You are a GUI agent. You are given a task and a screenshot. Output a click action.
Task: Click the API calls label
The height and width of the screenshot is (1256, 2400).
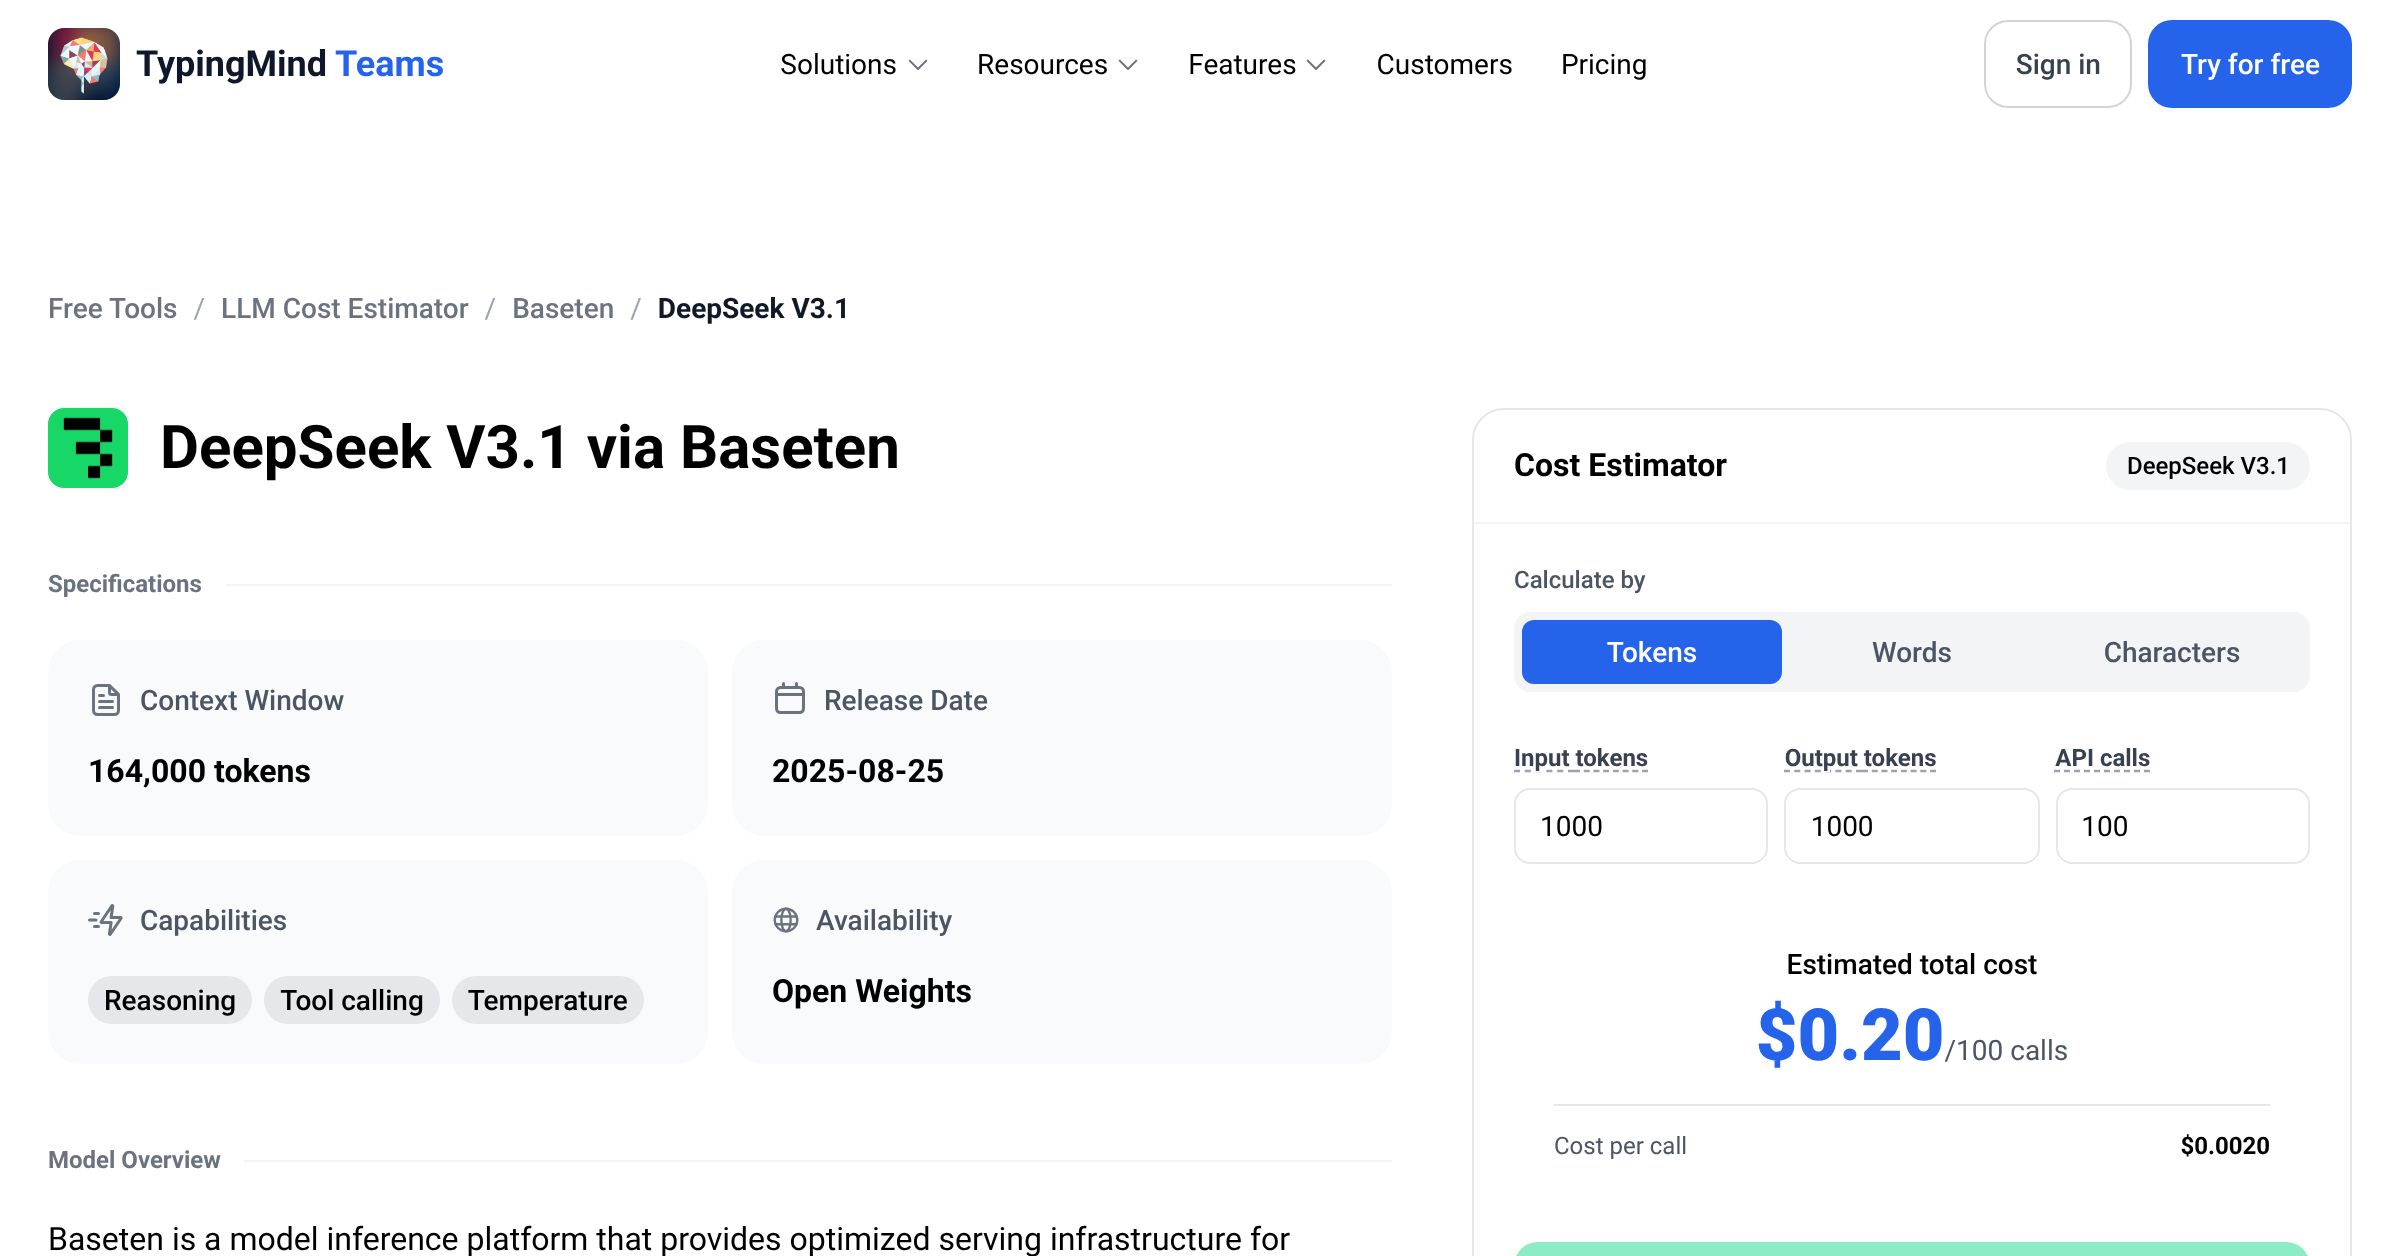tap(2102, 758)
